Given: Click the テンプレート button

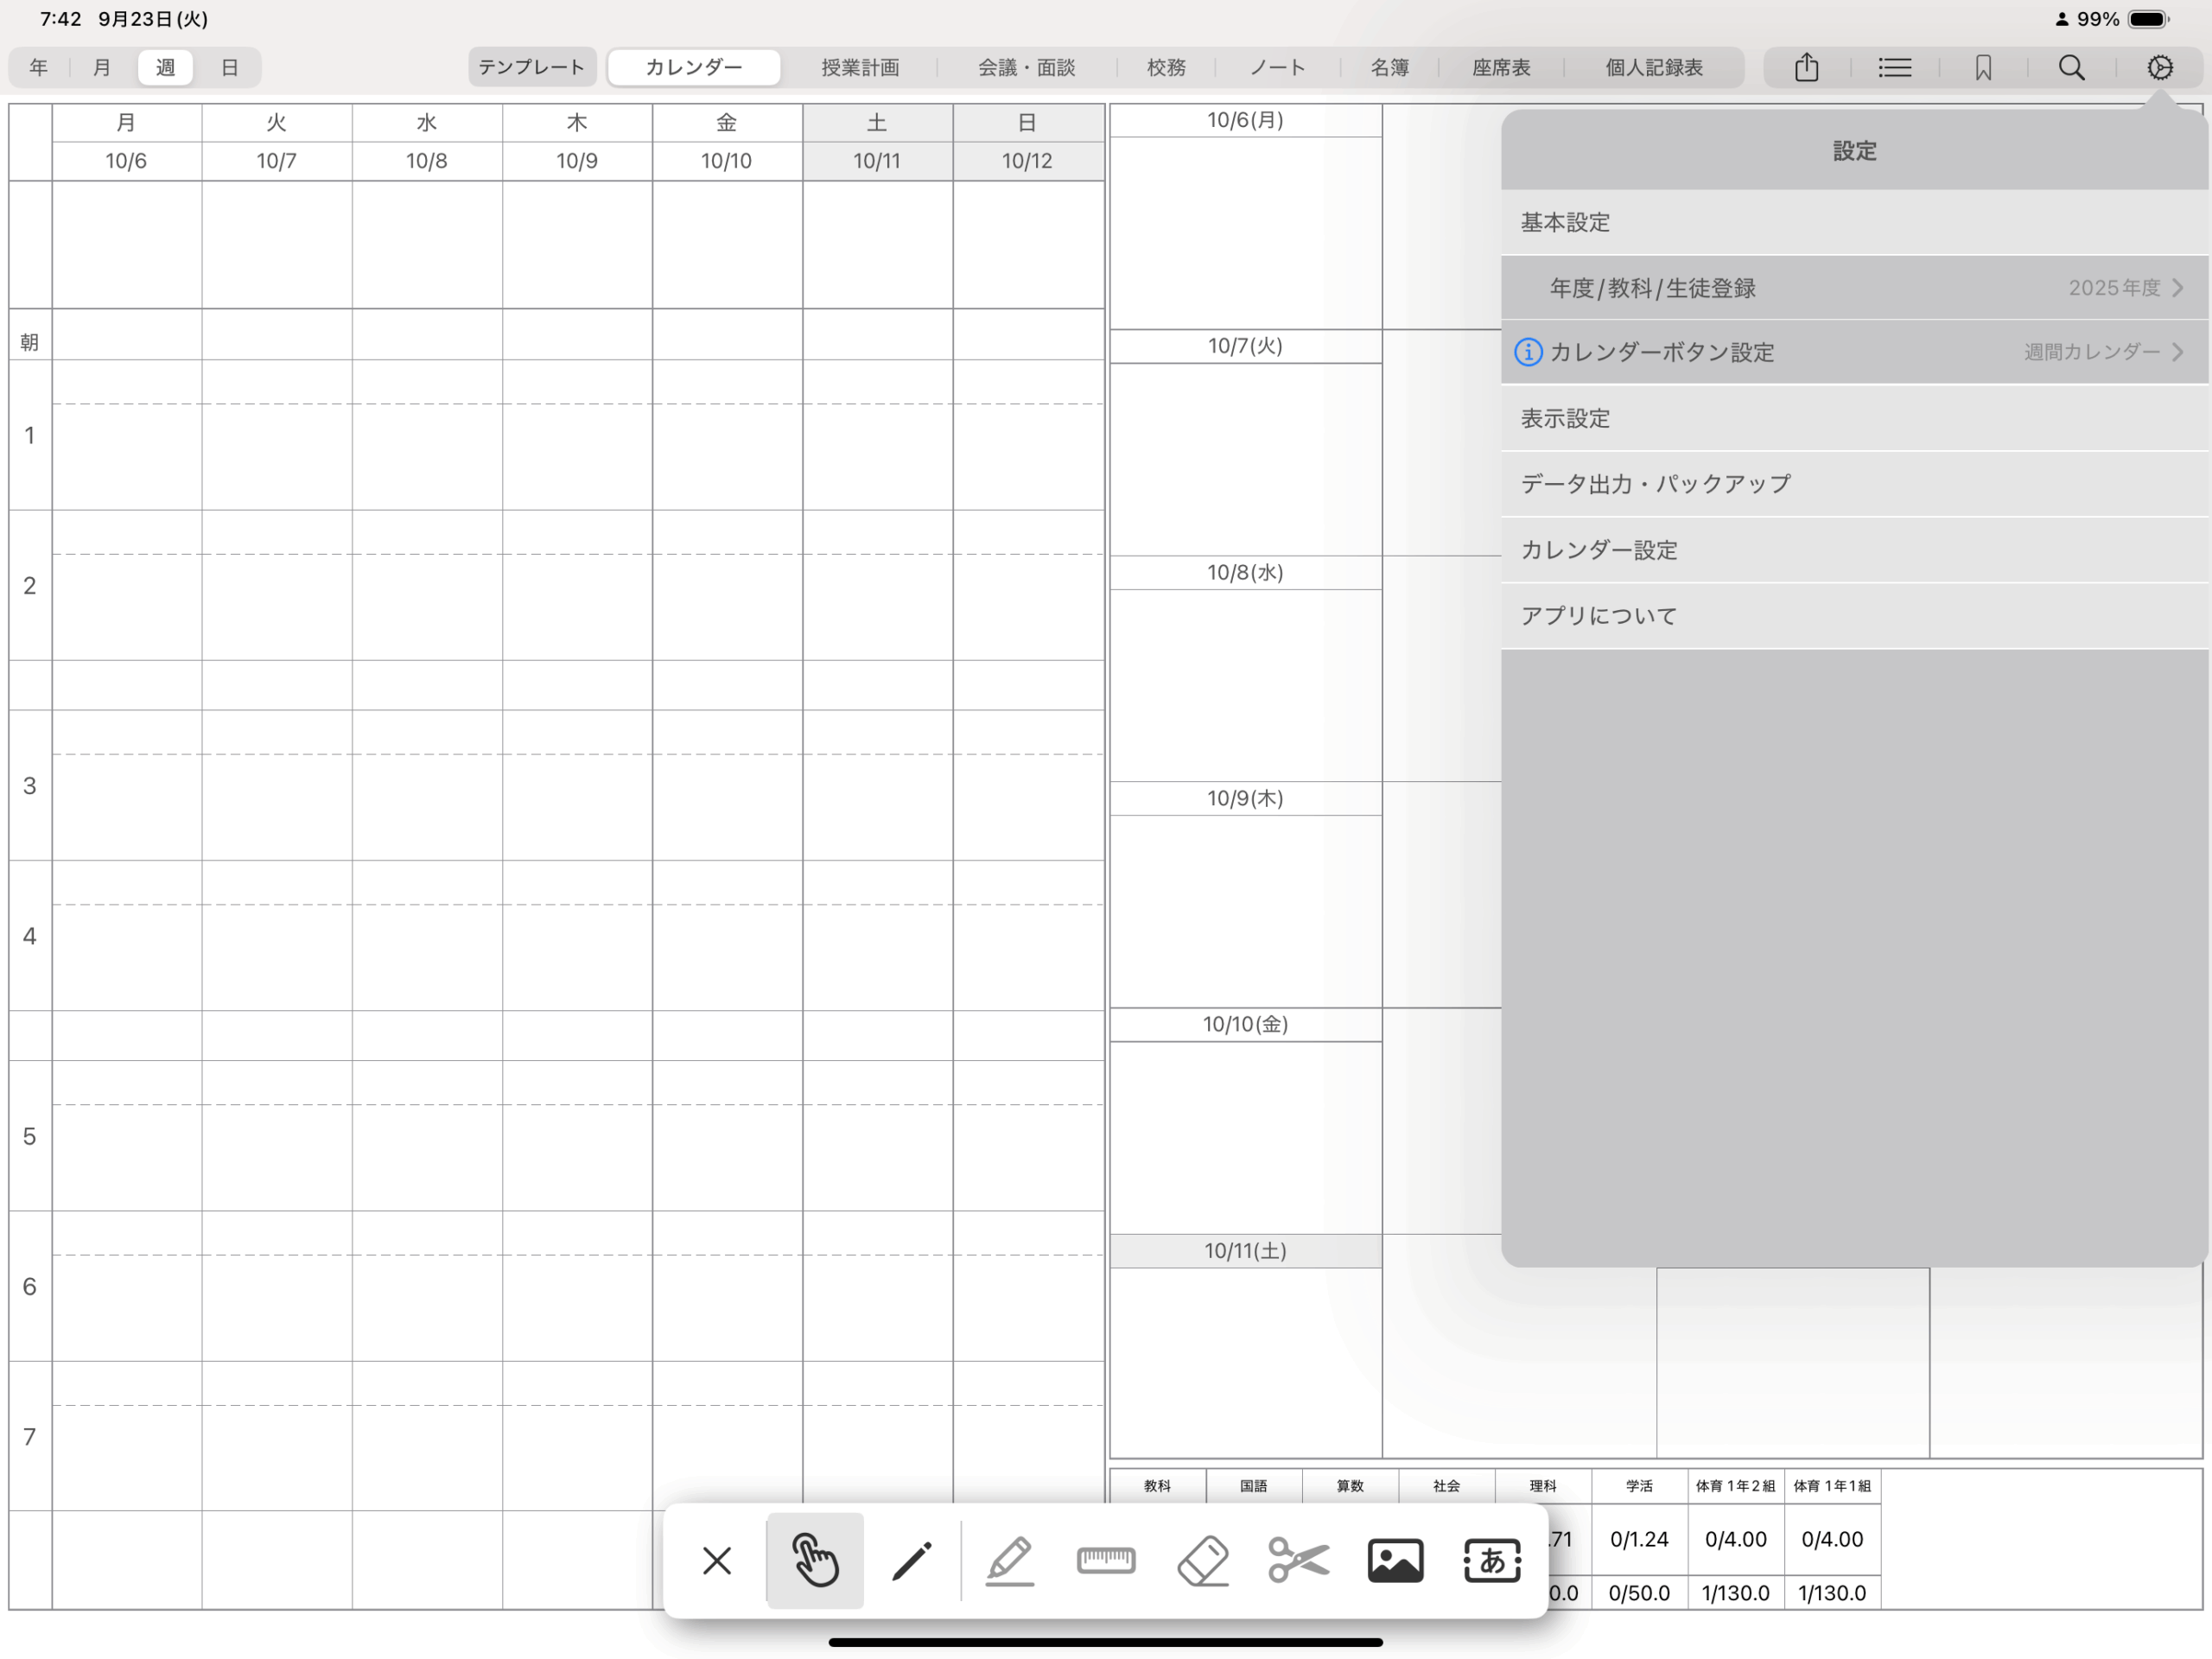Looking at the screenshot, I should coord(531,68).
